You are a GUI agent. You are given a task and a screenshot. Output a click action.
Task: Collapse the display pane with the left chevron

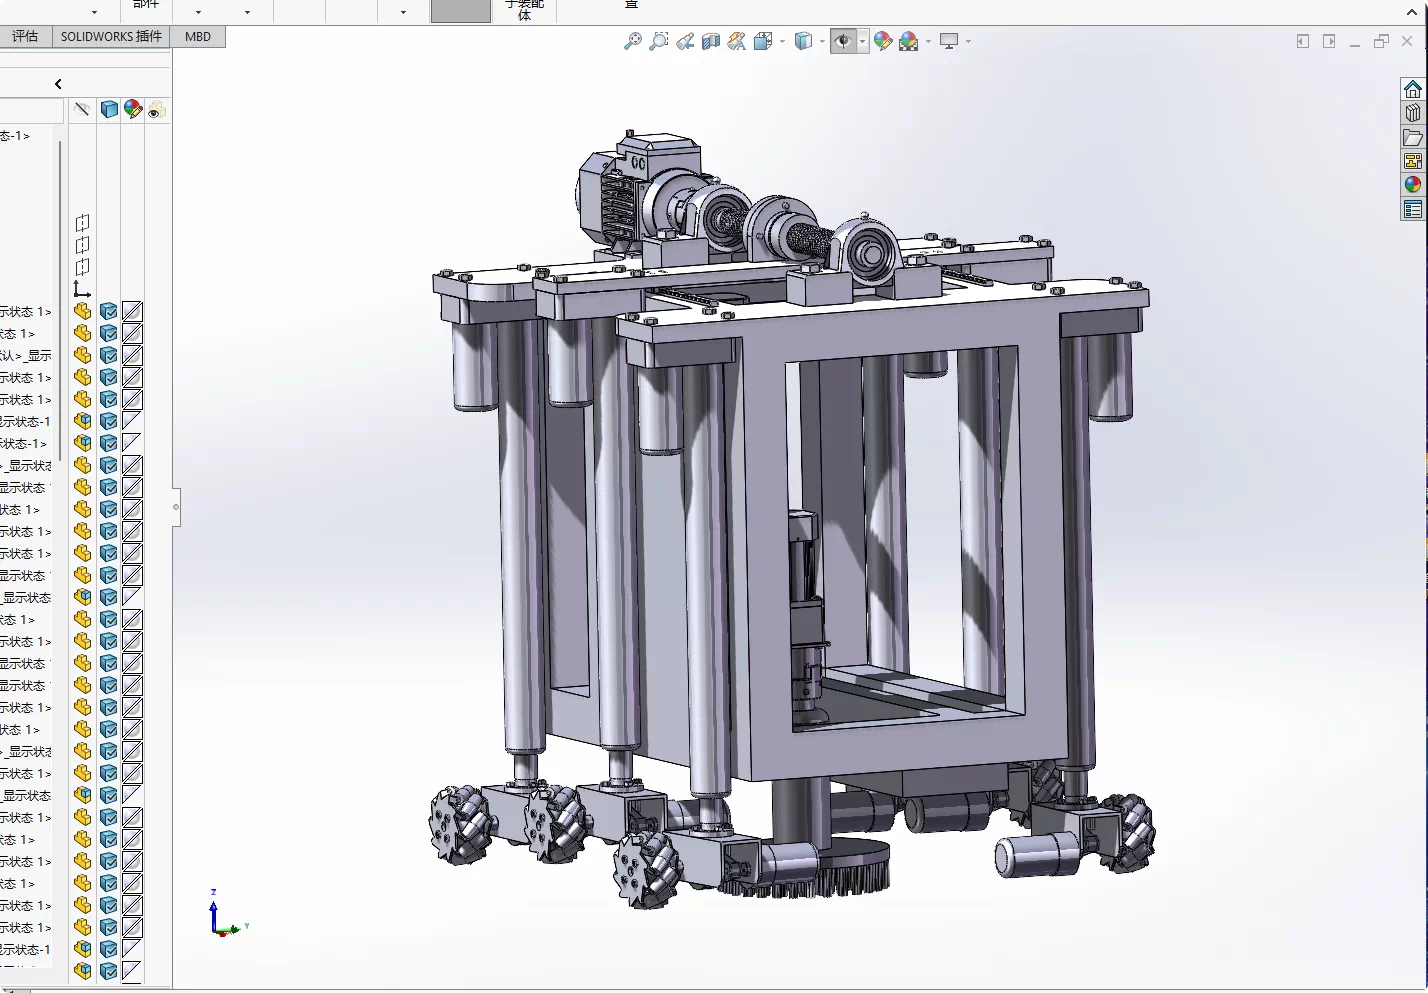[x=58, y=84]
